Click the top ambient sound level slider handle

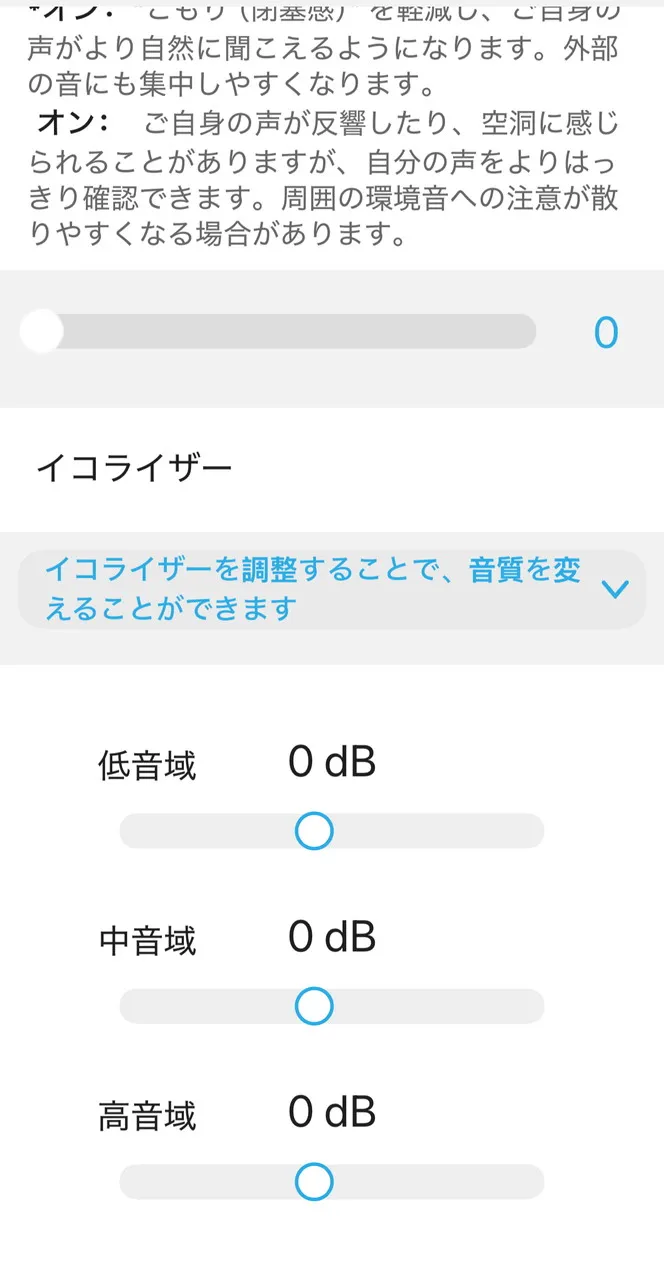click(42, 332)
